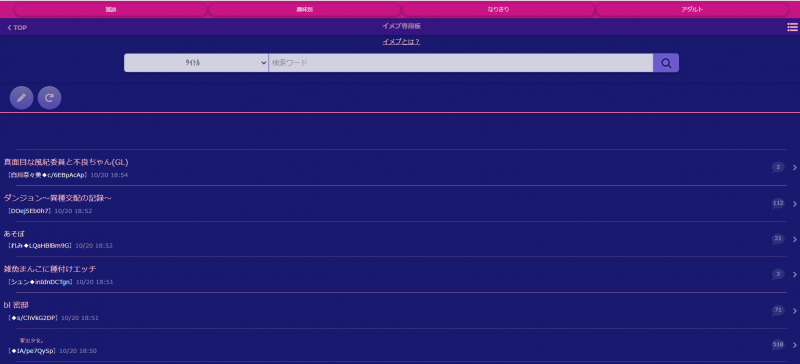This screenshot has height=364, width=800.
Task: Click the 検索ワード search input field
Action: [x=461, y=63]
